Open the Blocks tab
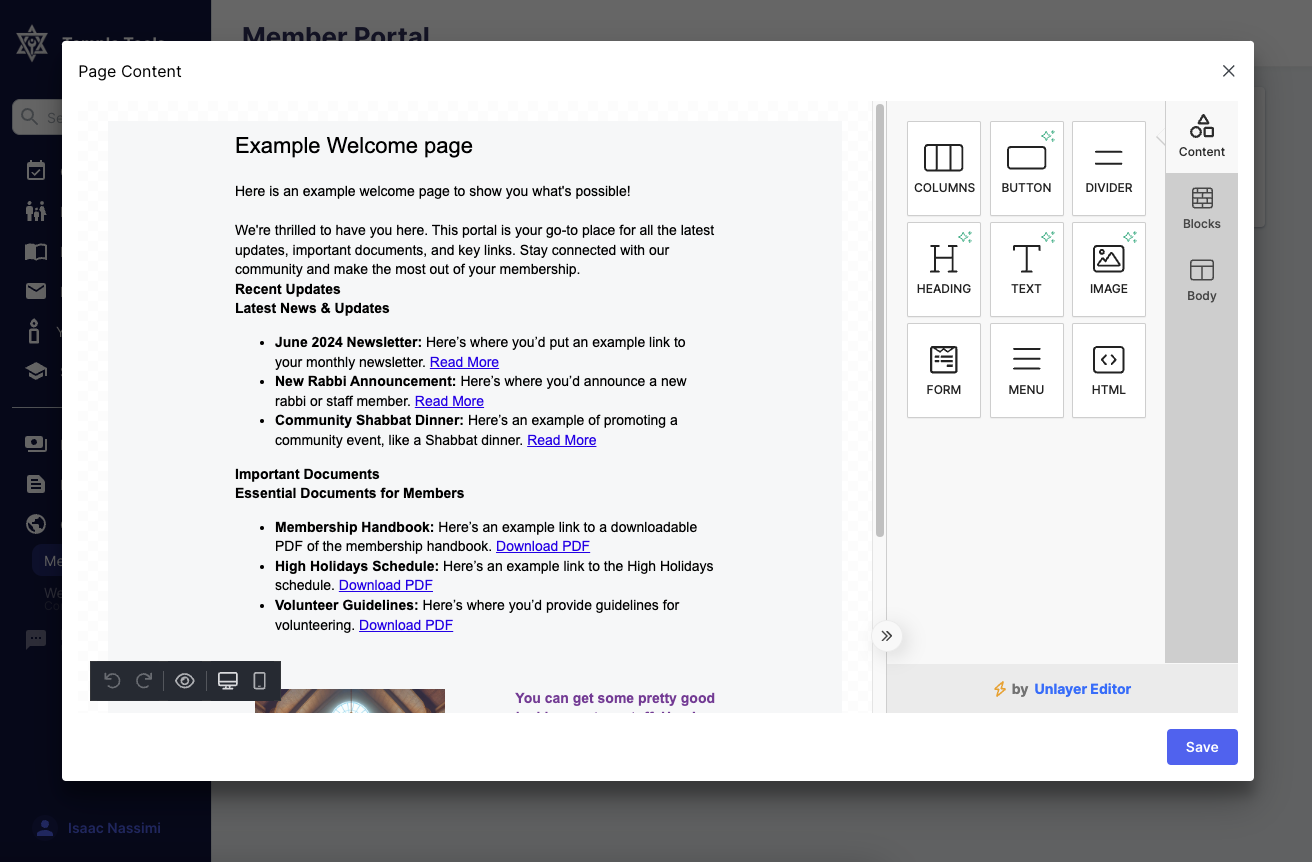Screen dimensions: 1312x862 [1201, 209]
